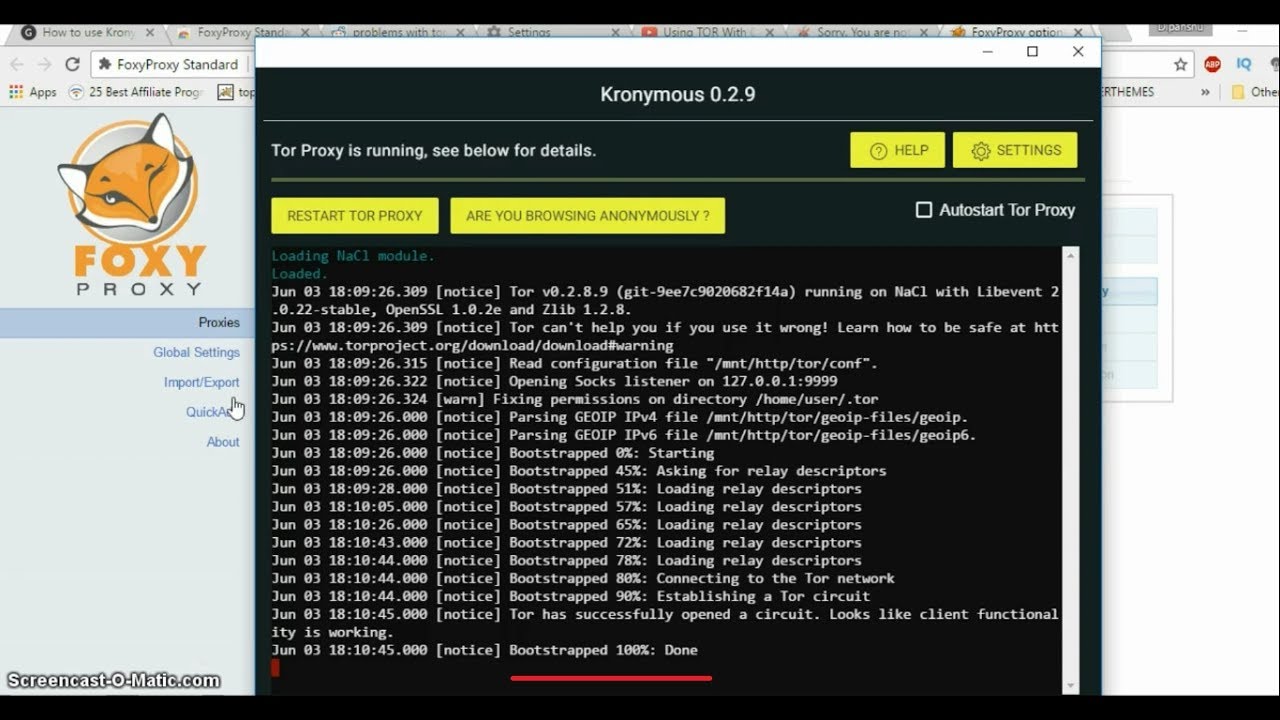
Task: Close the Using TOR With tab
Action: coord(769,32)
